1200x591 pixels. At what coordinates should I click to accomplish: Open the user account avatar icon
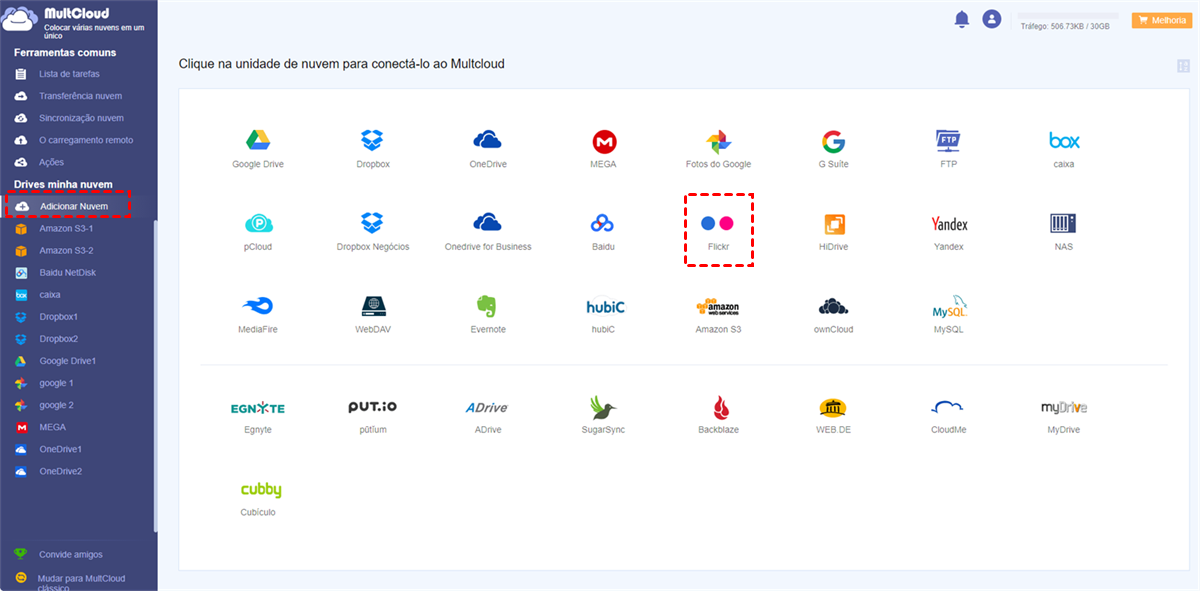coord(991,19)
